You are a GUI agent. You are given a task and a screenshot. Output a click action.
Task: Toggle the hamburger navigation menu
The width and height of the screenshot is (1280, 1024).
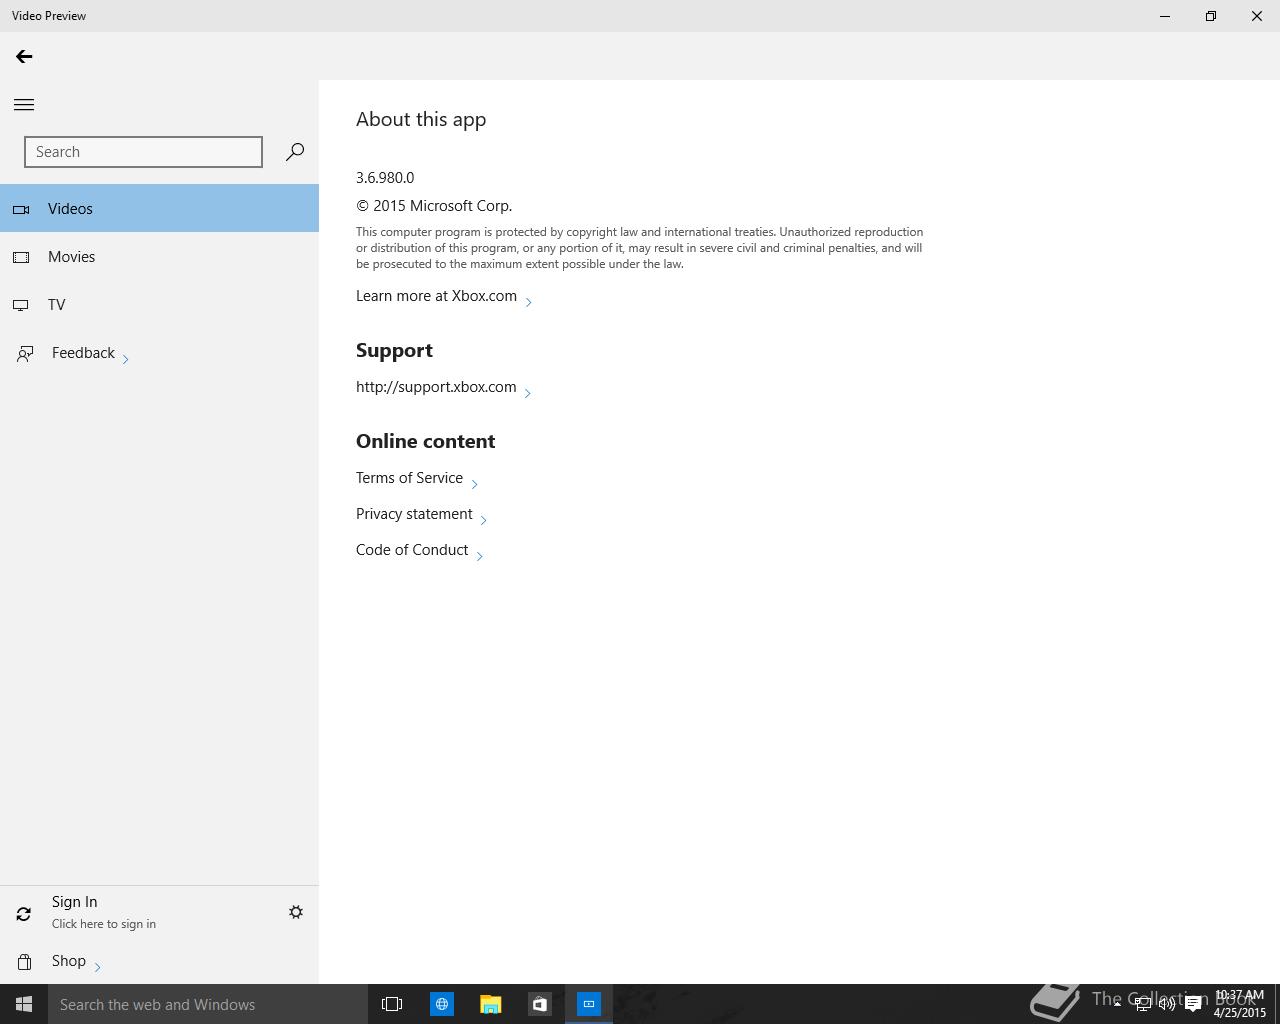24,105
